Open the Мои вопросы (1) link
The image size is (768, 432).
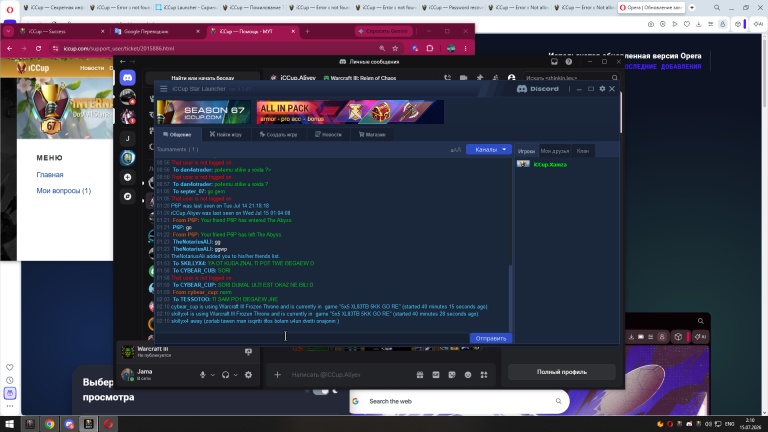[64, 191]
